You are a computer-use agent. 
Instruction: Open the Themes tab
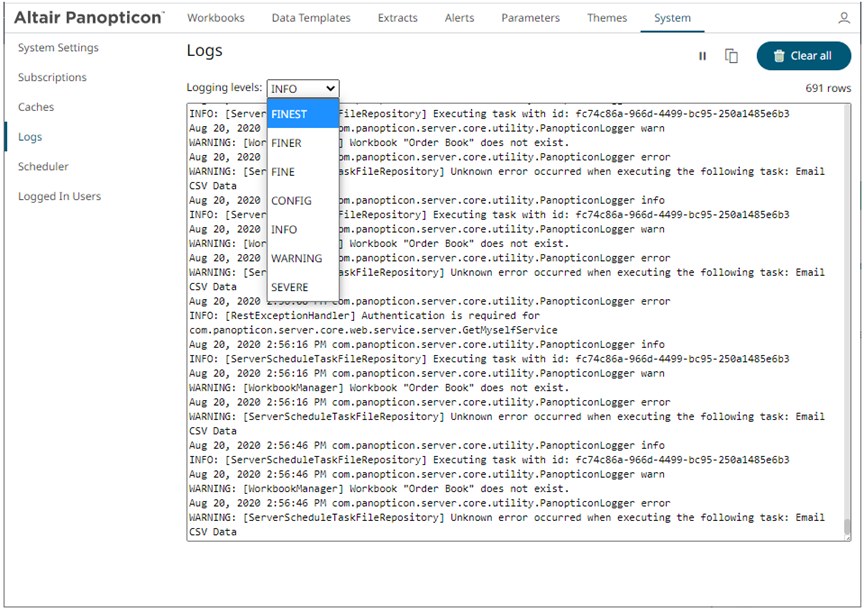coord(606,18)
